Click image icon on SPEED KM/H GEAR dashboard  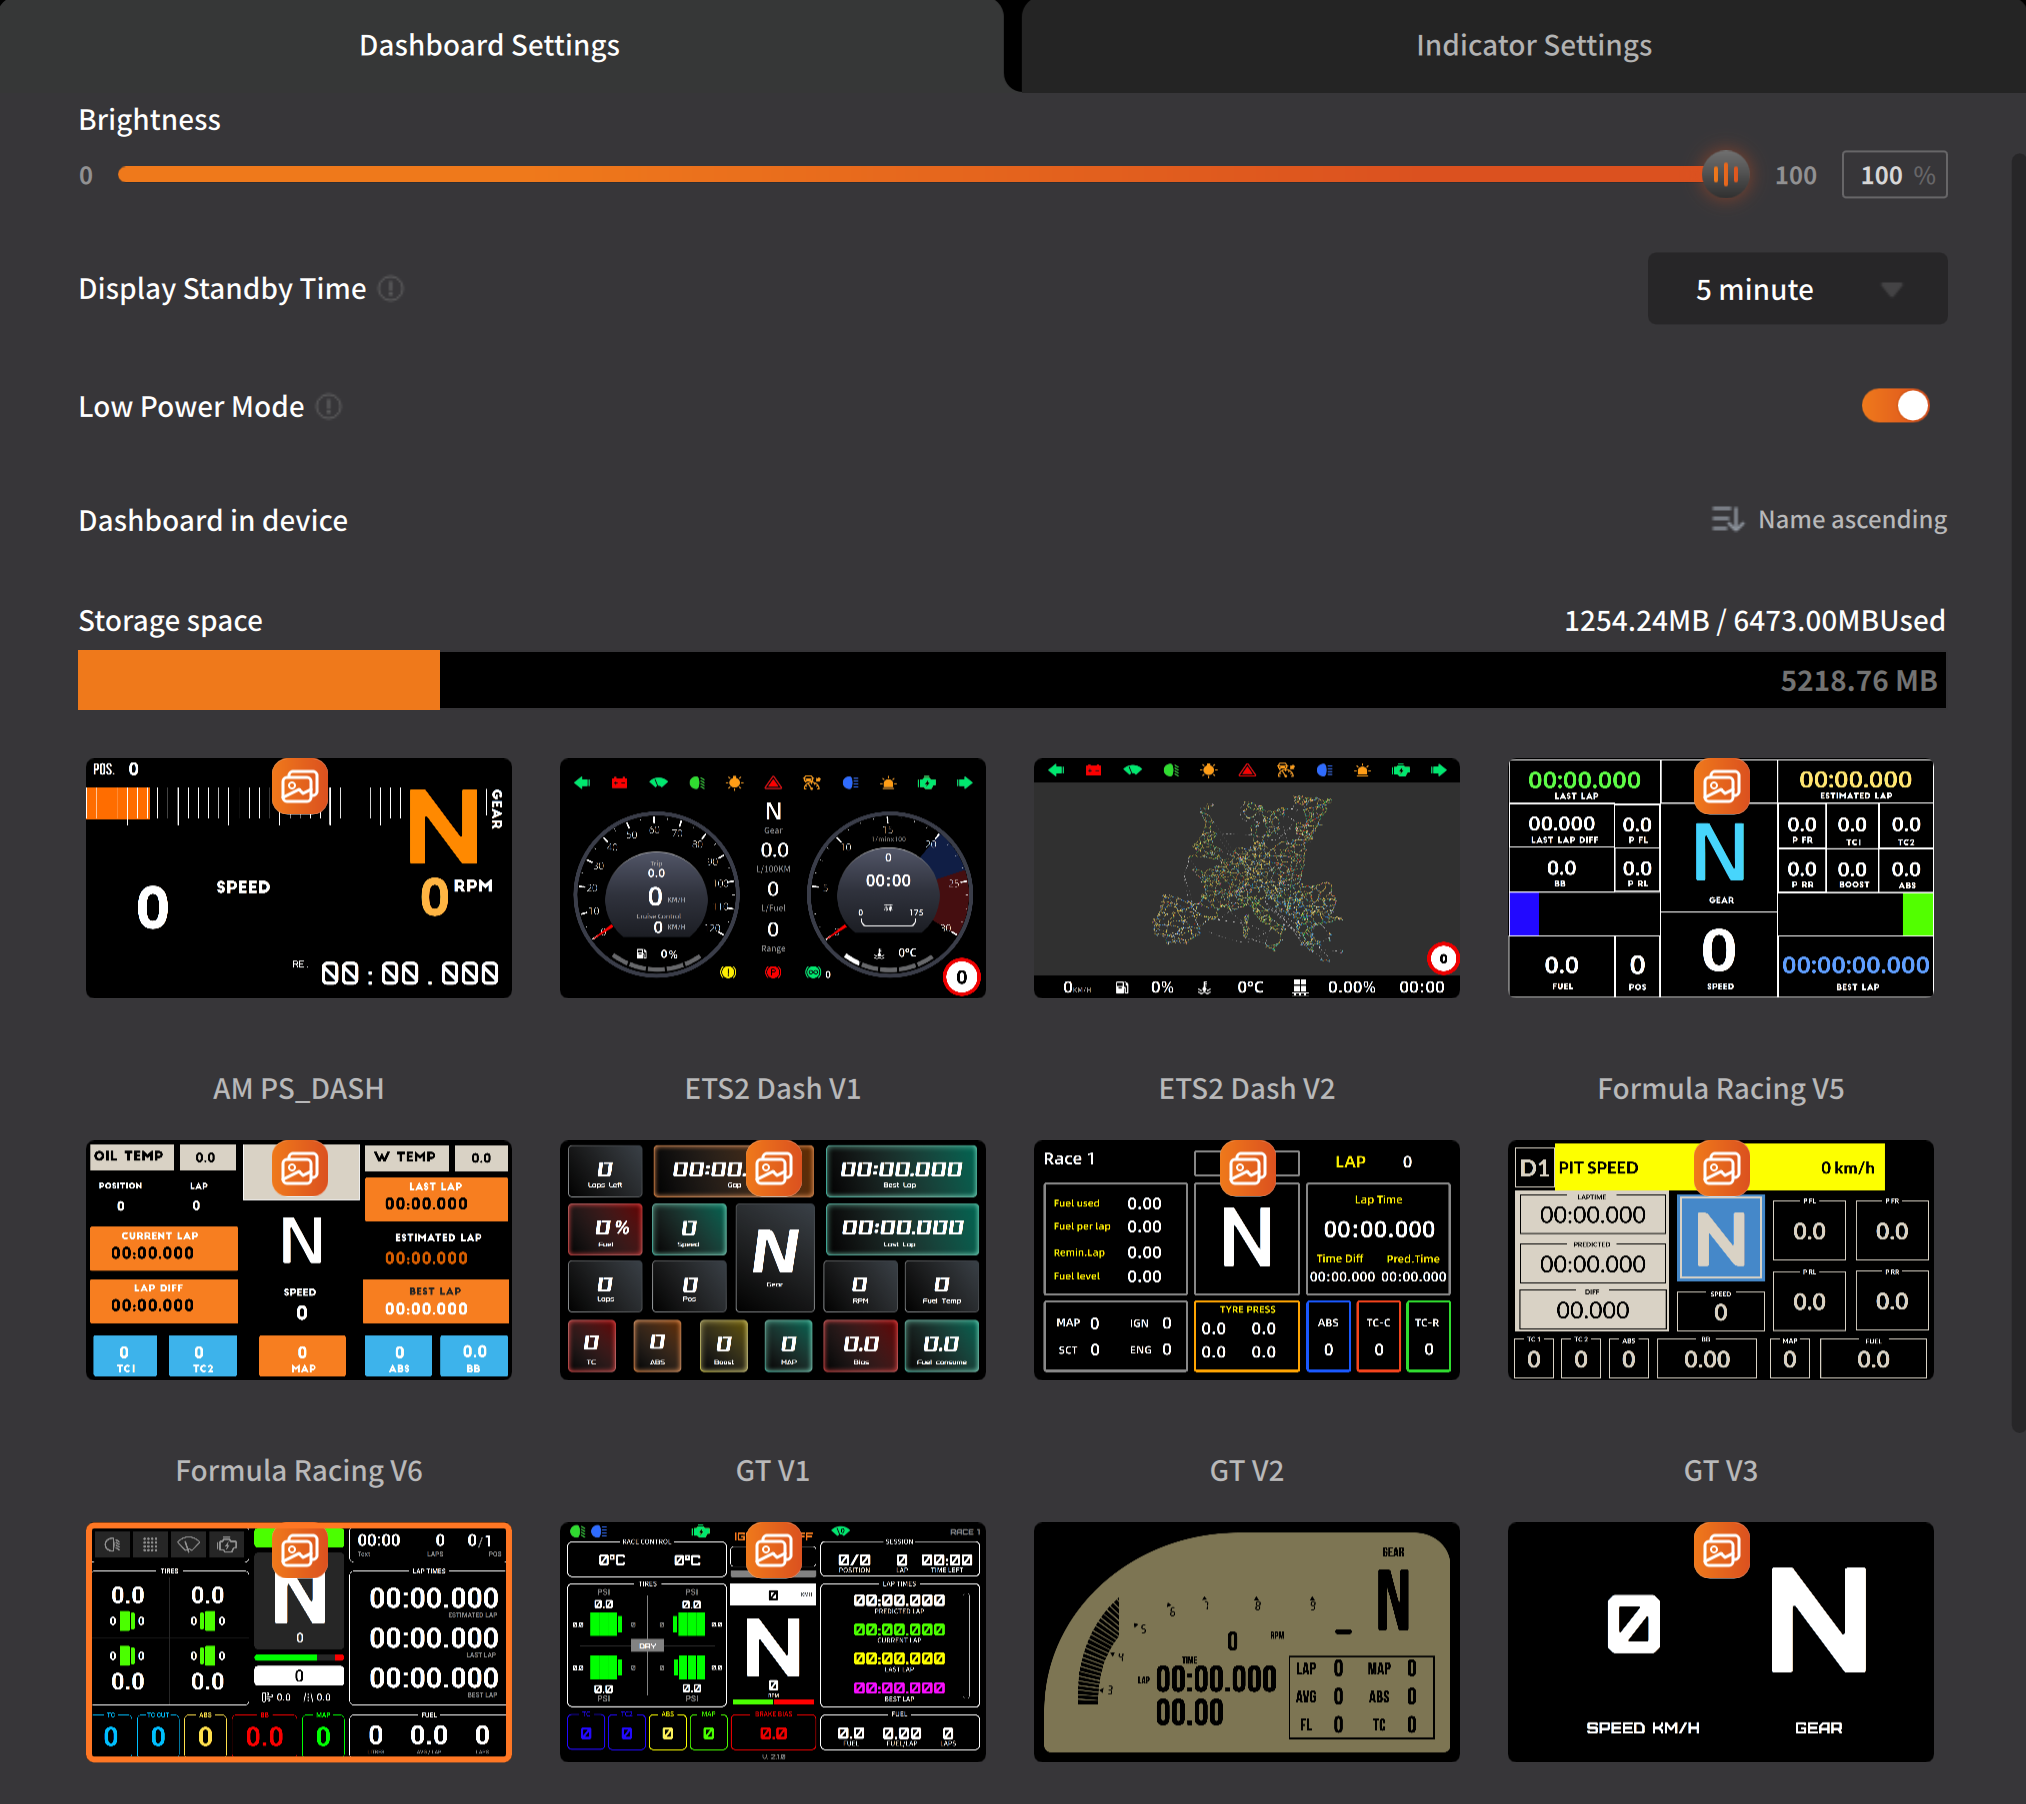[1722, 1550]
